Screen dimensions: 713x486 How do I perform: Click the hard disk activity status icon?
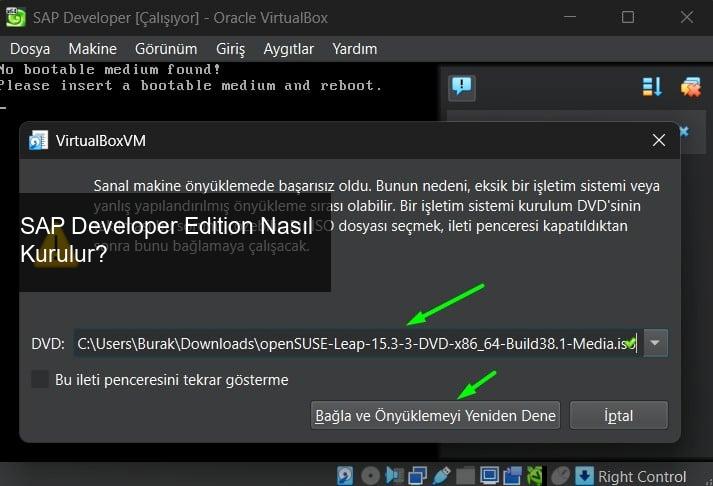point(346,476)
